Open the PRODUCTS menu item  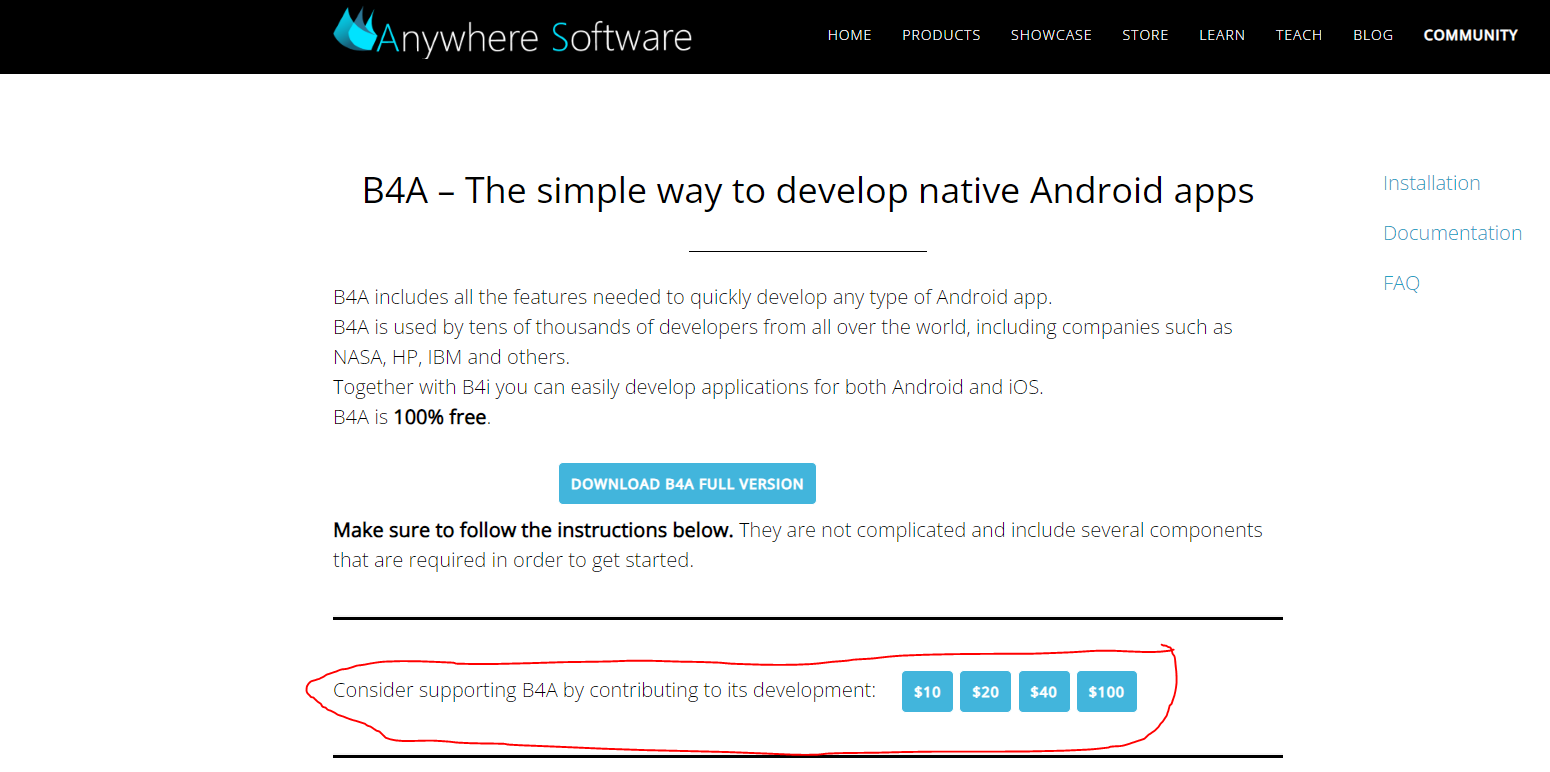[941, 35]
